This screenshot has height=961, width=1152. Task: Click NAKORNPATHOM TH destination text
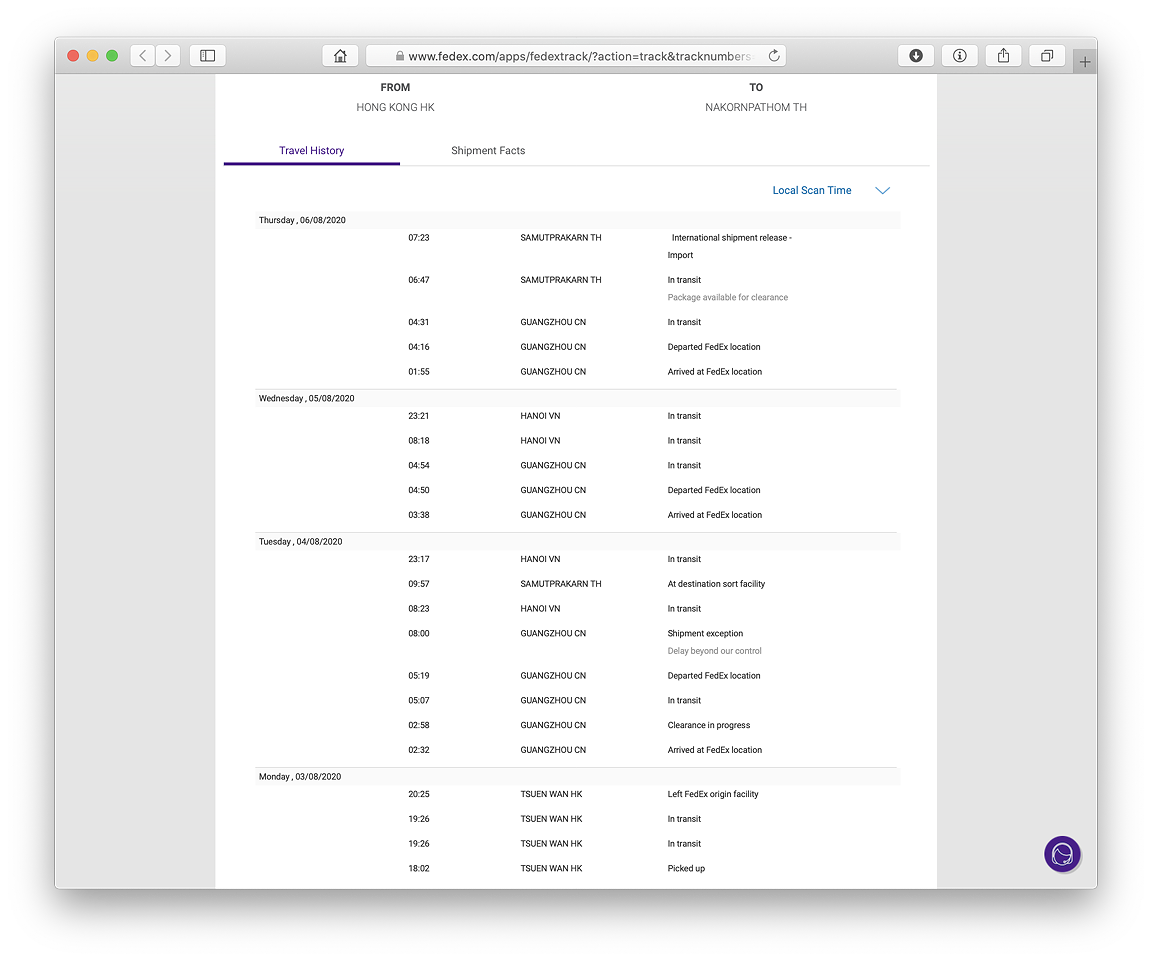(x=756, y=107)
